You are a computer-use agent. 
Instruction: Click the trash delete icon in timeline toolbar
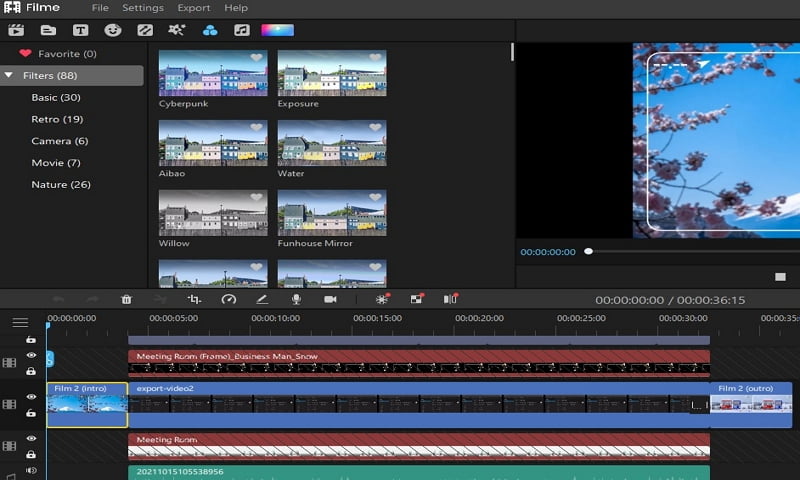point(127,299)
